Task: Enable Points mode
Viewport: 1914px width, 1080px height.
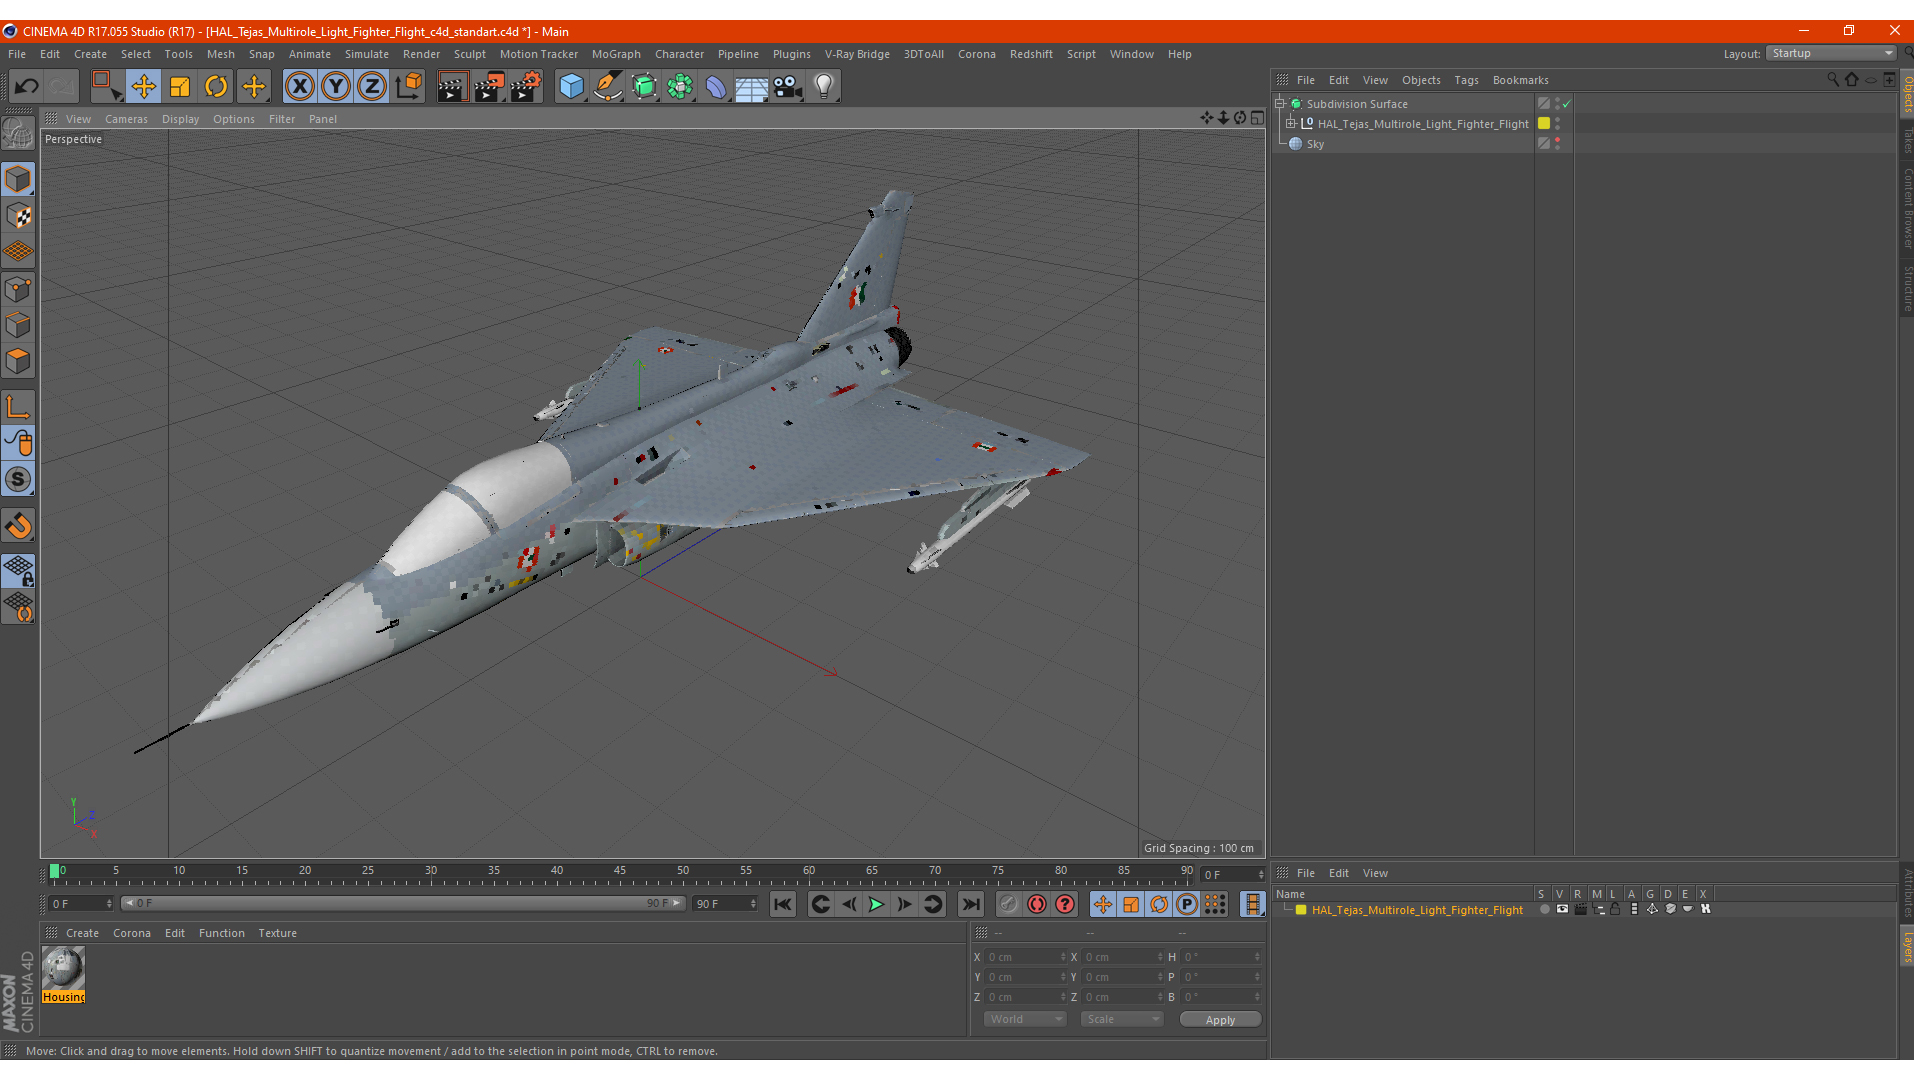Action: tap(18, 289)
